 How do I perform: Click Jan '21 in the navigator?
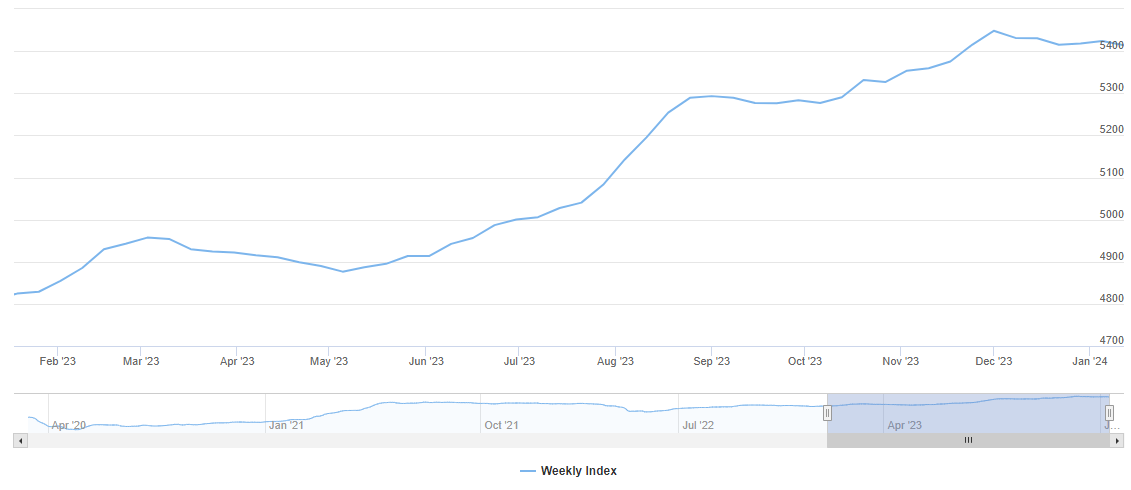point(286,425)
